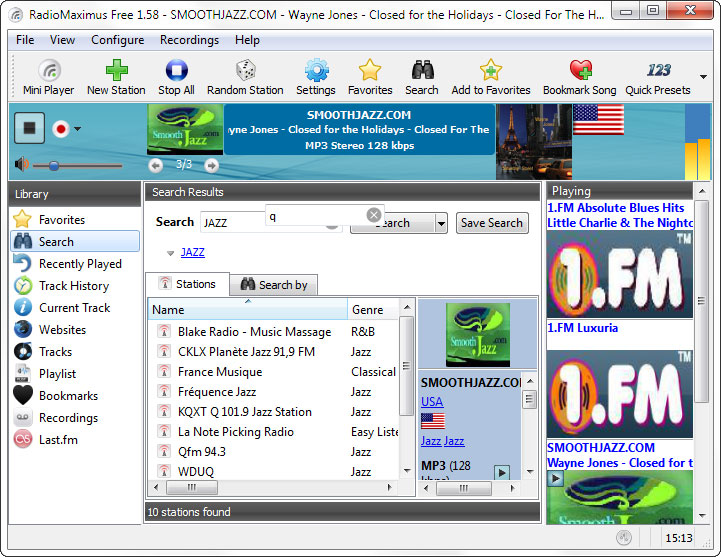Open the Configure menu
Viewport: 721px width, 557px height.
click(118, 40)
